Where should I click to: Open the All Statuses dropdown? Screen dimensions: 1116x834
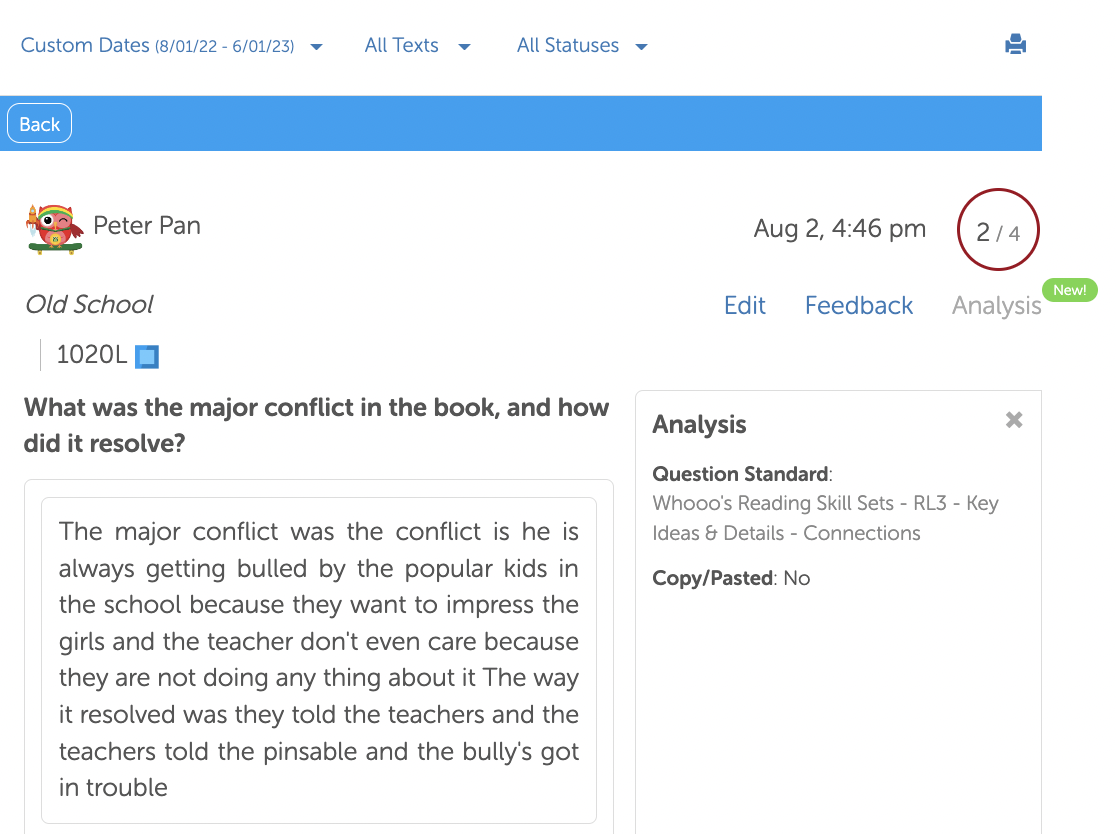coord(582,46)
